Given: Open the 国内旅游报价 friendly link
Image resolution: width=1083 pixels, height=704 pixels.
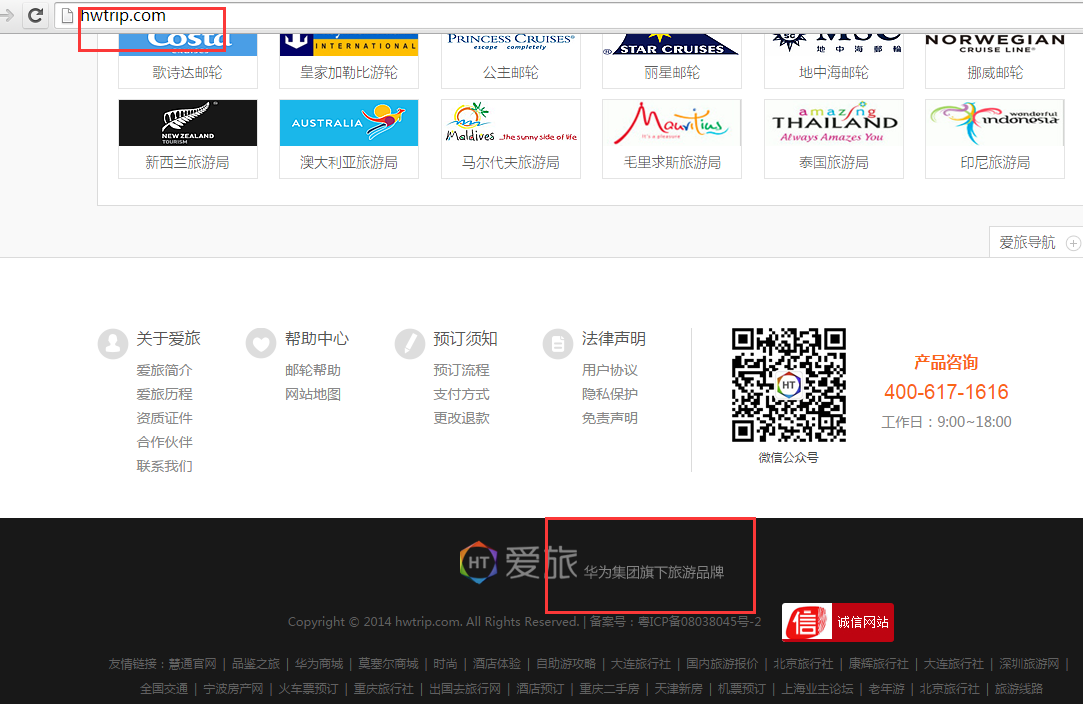Looking at the screenshot, I should (722, 664).
